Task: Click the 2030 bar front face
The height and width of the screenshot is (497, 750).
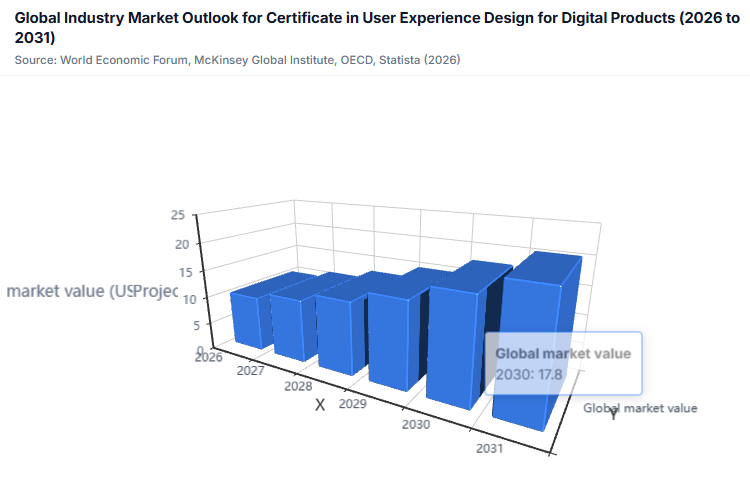Action: point(452,348)
